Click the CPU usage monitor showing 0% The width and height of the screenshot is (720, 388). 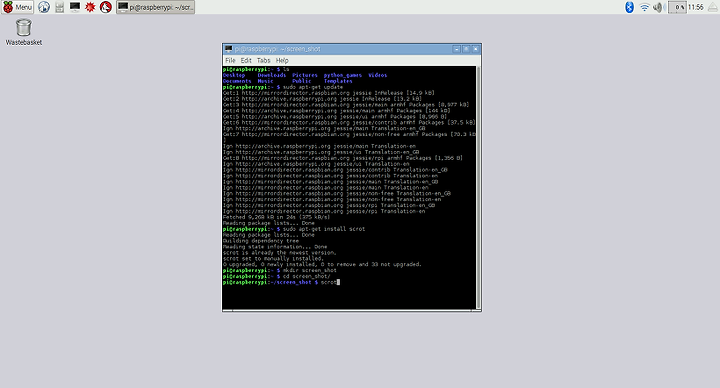click(677, 7)
